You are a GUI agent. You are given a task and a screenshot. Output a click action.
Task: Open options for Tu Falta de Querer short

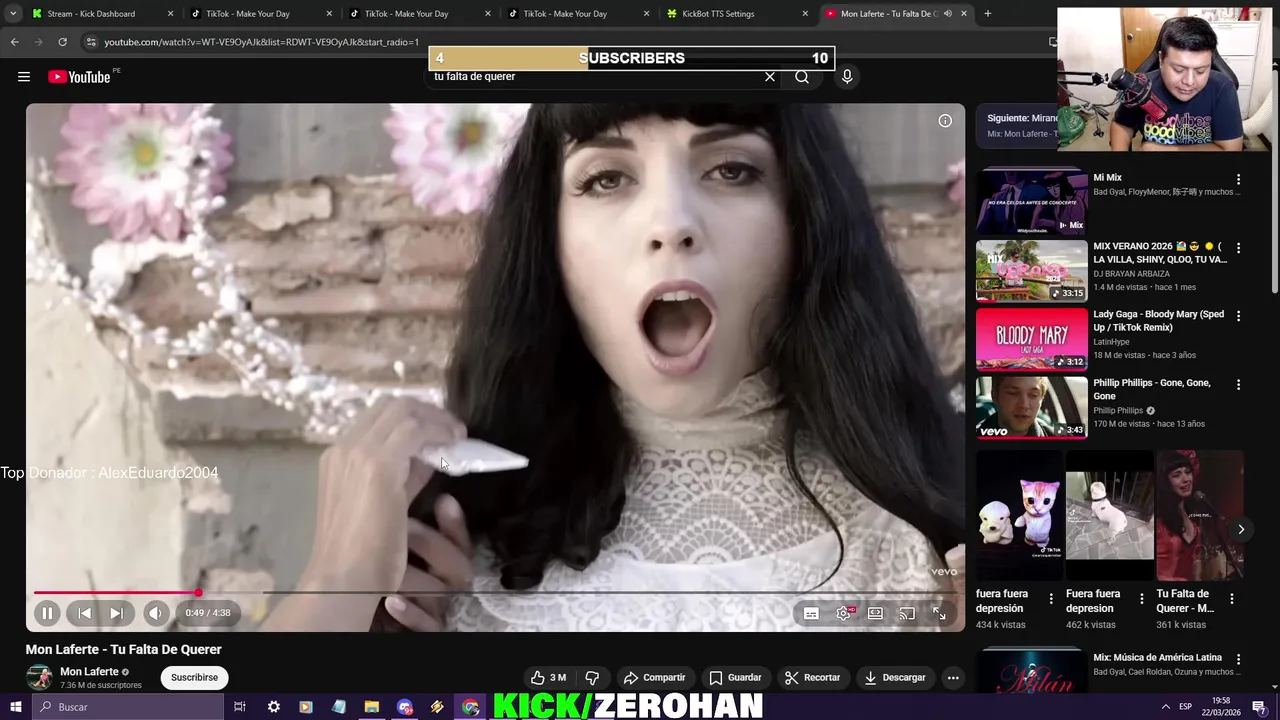(1232, 599)
